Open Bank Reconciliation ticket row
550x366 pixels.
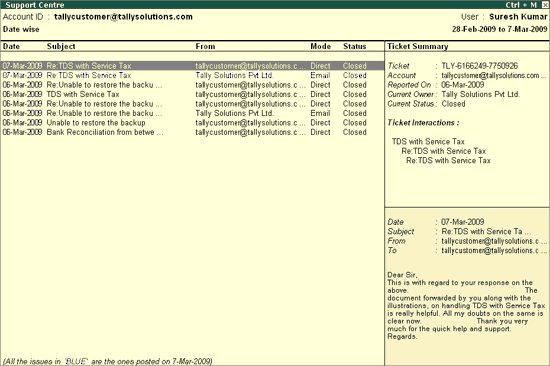pos(192,132)
